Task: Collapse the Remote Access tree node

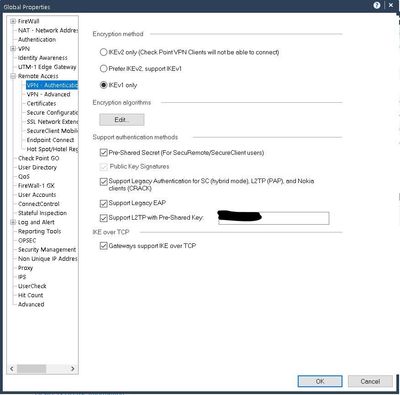Action: pos(13,76)
